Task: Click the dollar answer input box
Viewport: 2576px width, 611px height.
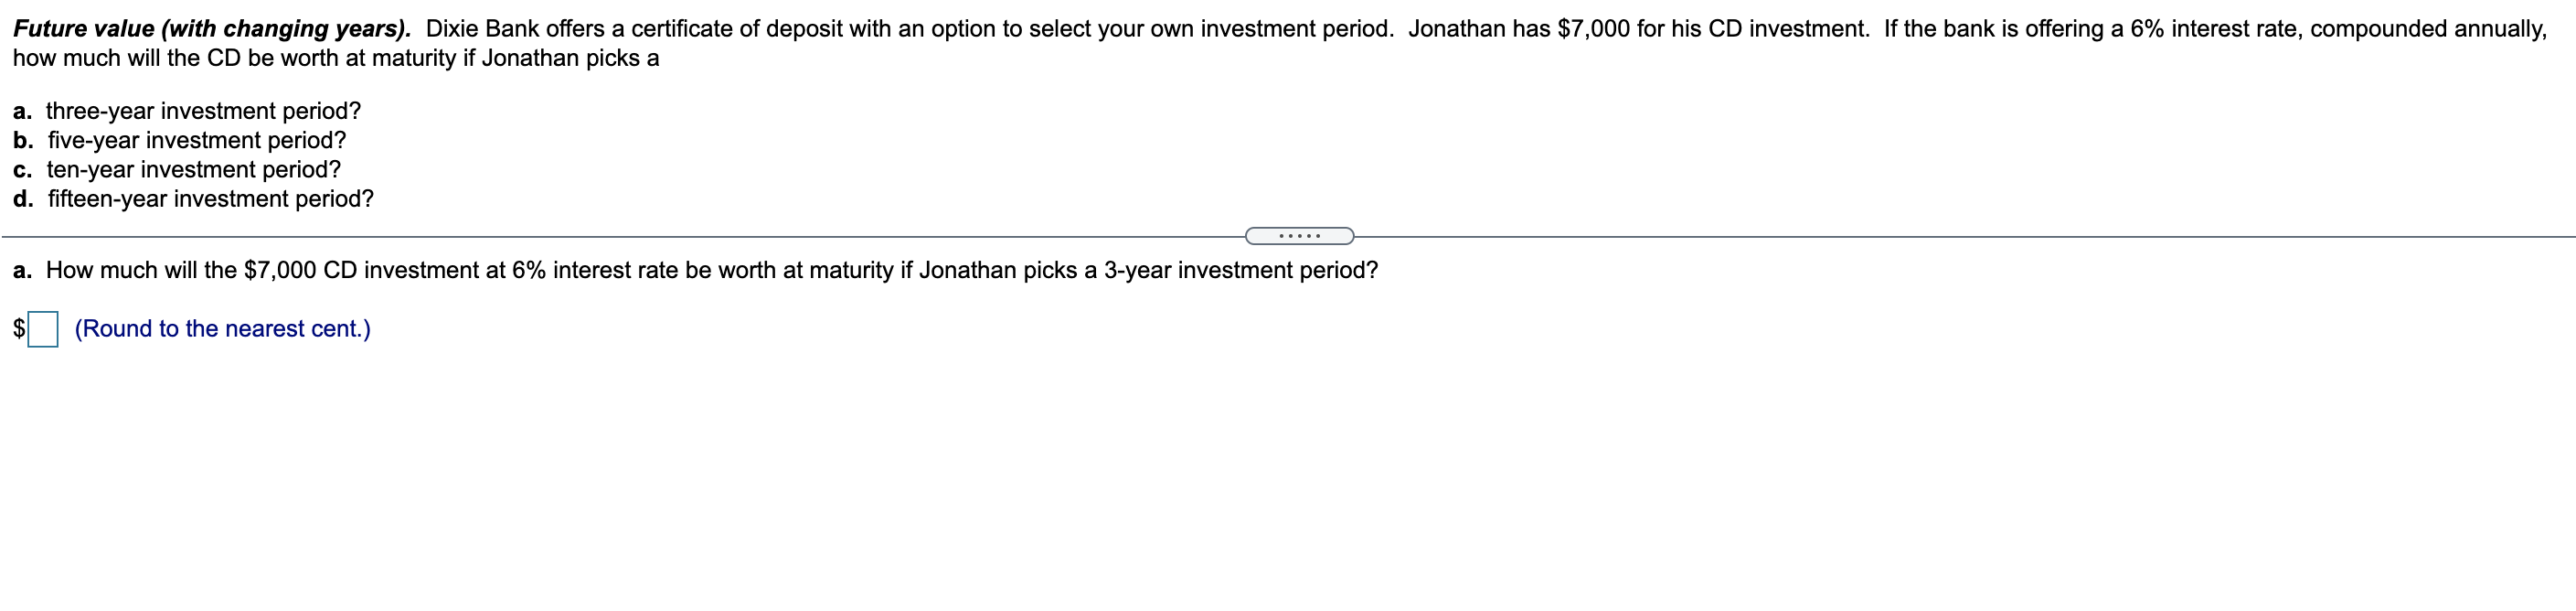Action: click(x=43, y=329)
